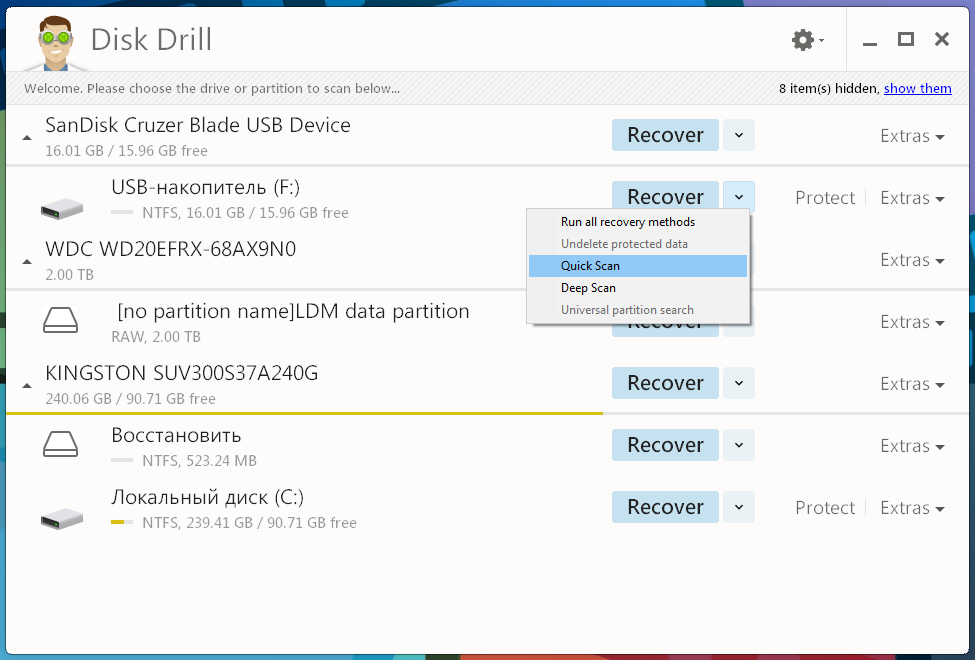Choose Universal partition search entry
The width and height of the screenshot is (975, 660).
tap(638, 310)
